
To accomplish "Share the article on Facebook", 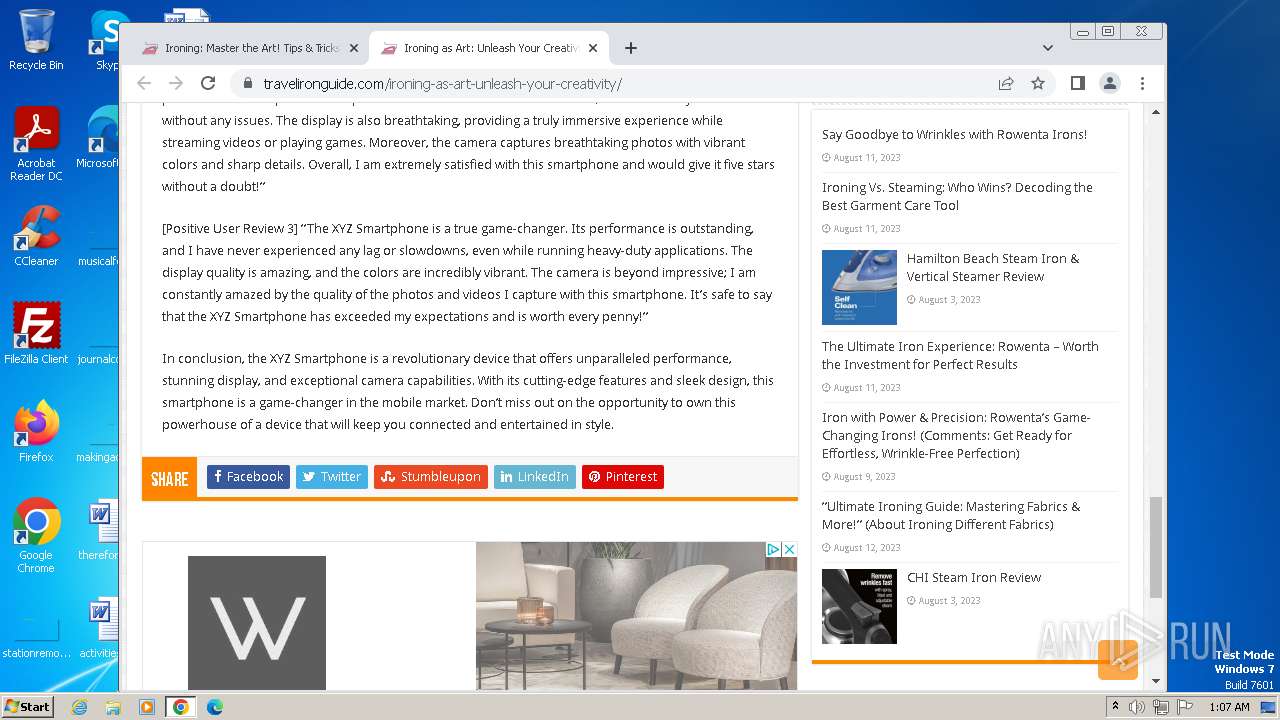I will (x=248, y=477).
